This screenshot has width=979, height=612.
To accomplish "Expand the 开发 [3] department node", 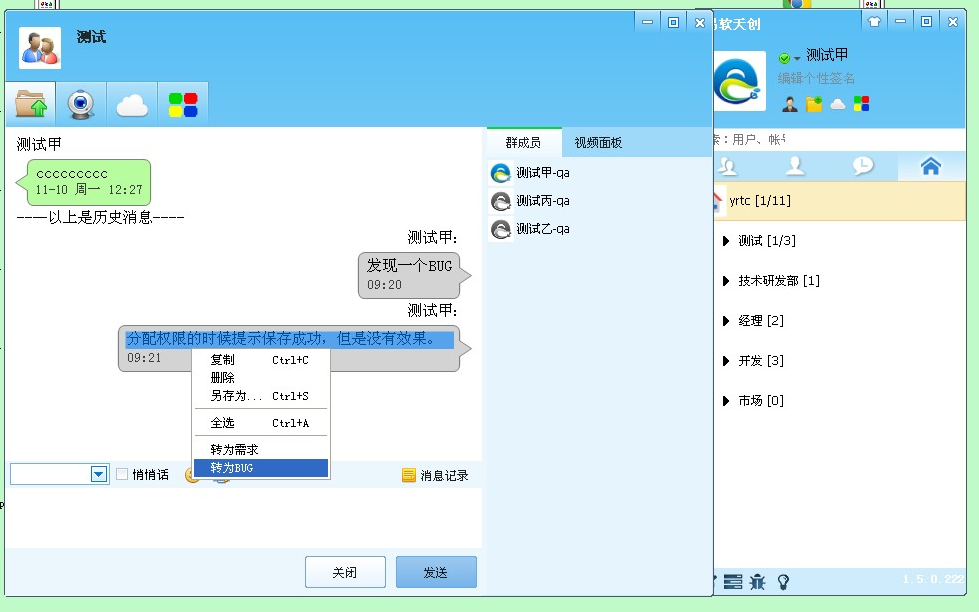I will (726, 361).
